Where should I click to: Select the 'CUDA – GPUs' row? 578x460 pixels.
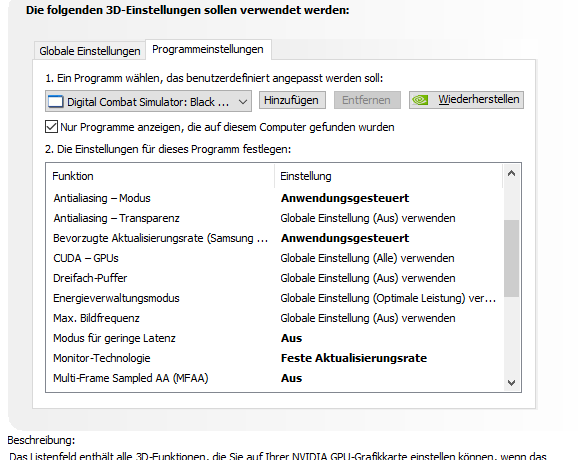pos(274,258)
